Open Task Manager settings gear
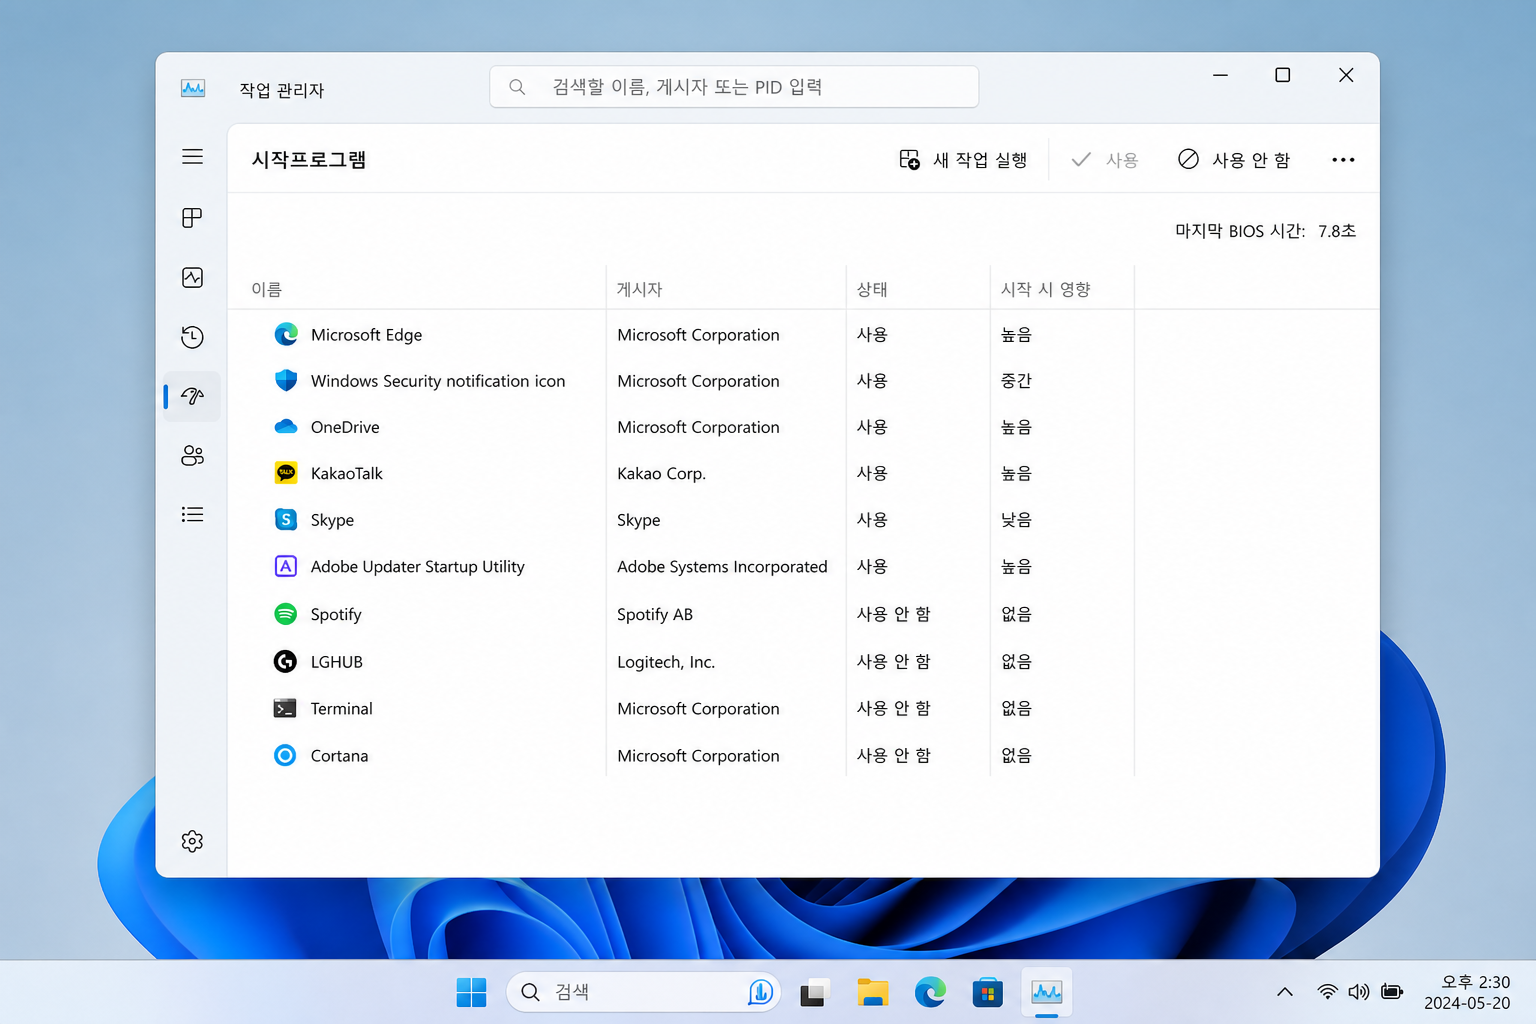The width and height of the screenshot is (1536, 1024). coord(192,841)
